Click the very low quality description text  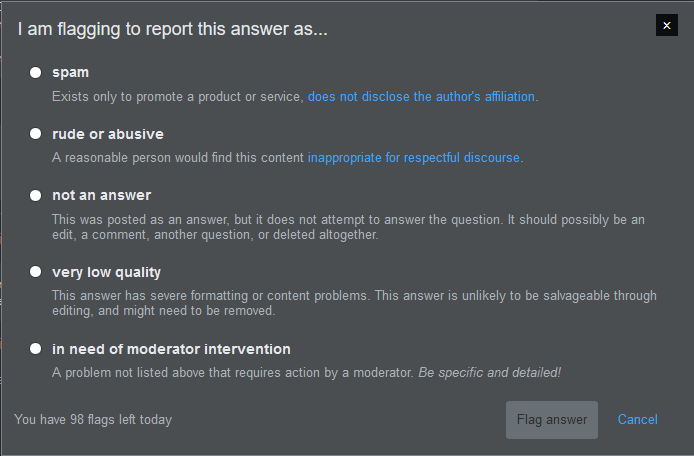point(354,303)
